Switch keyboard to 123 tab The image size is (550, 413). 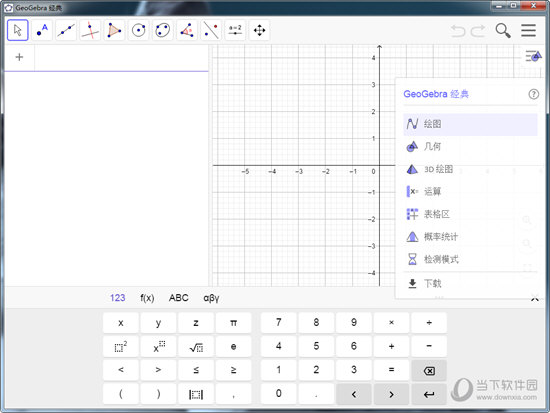click(x=118, y=298)
